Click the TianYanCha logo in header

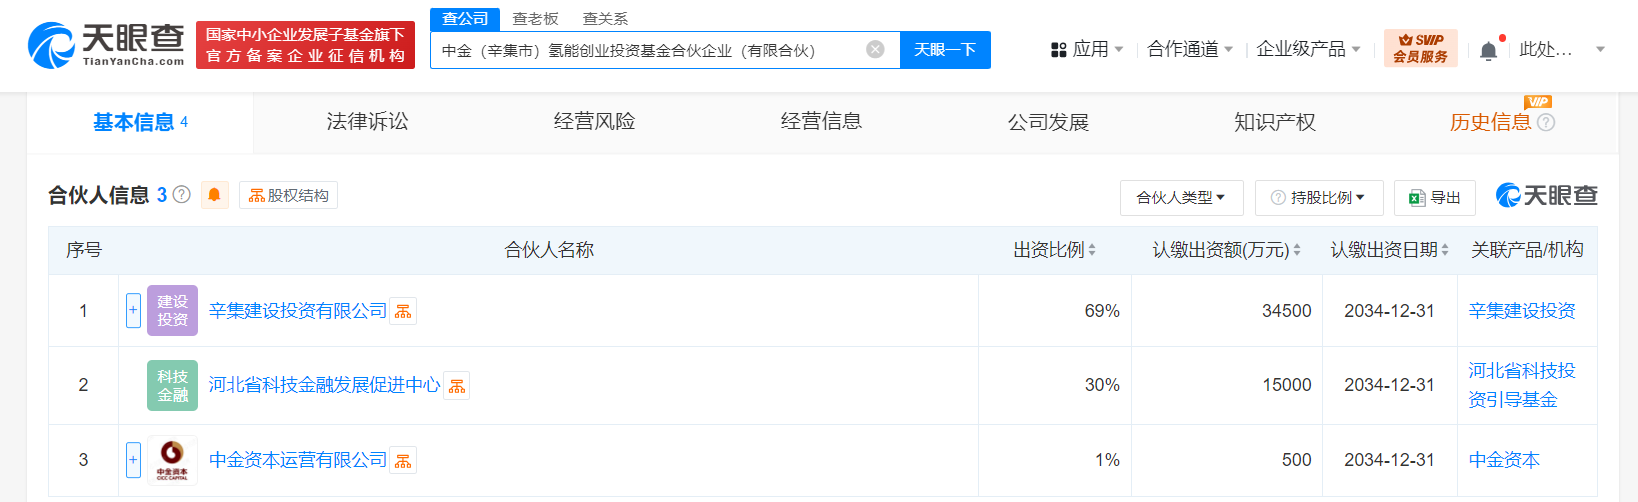click(x=106, y=45)
